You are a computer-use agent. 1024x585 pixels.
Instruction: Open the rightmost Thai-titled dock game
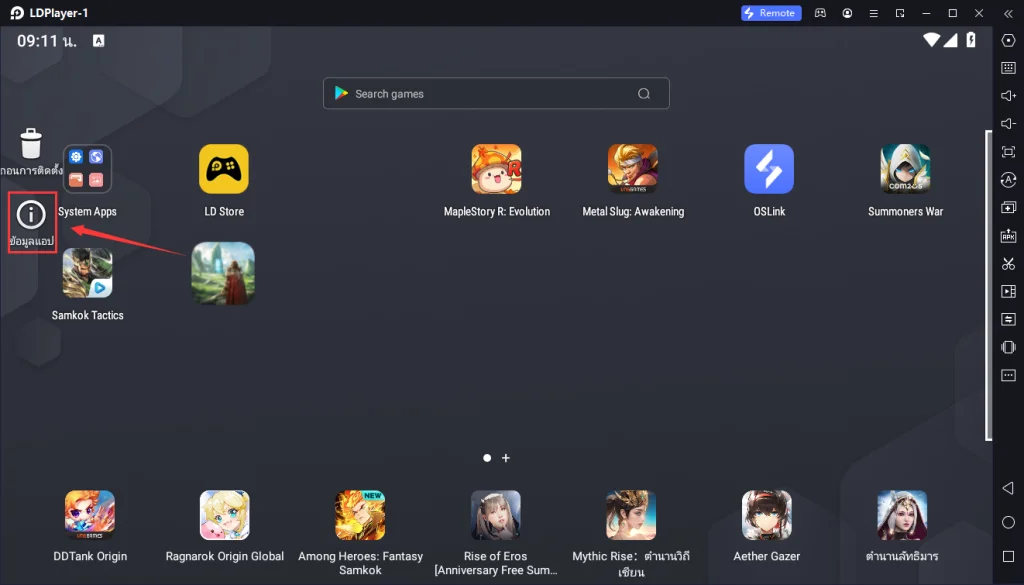click(x=902, y=515)
